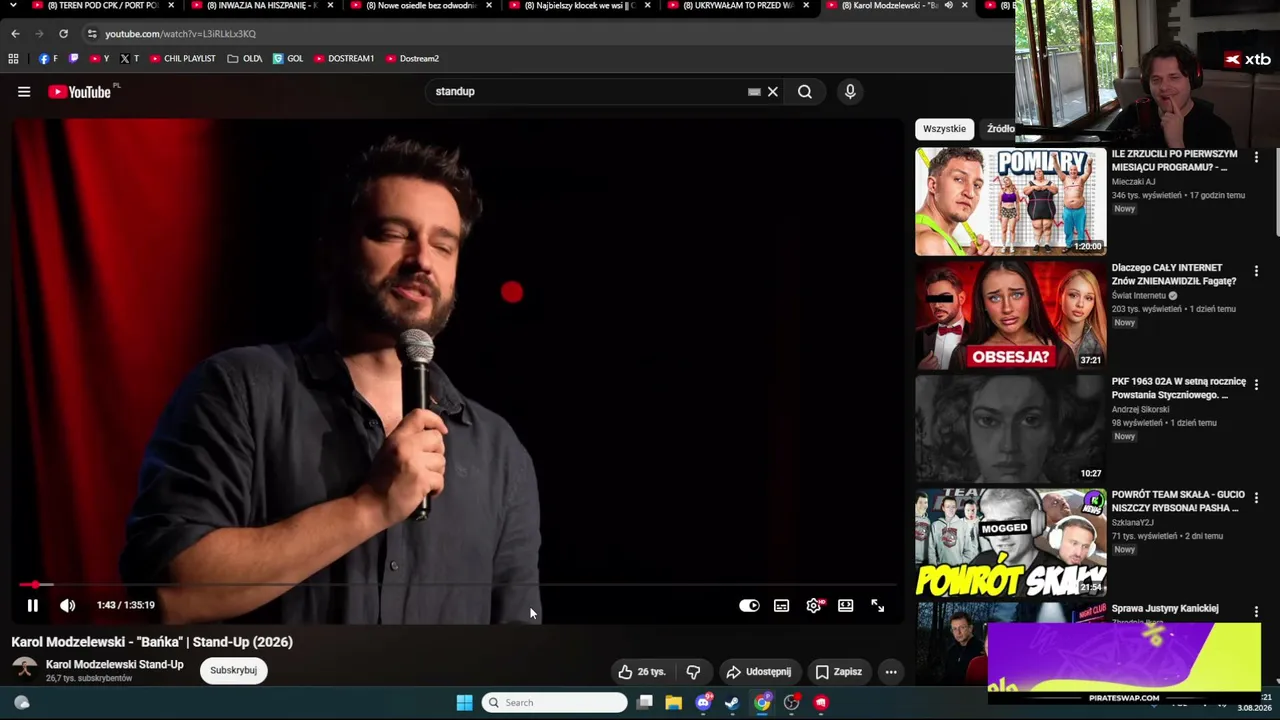Select the Źródło filter chip

tap(1000, 128)
